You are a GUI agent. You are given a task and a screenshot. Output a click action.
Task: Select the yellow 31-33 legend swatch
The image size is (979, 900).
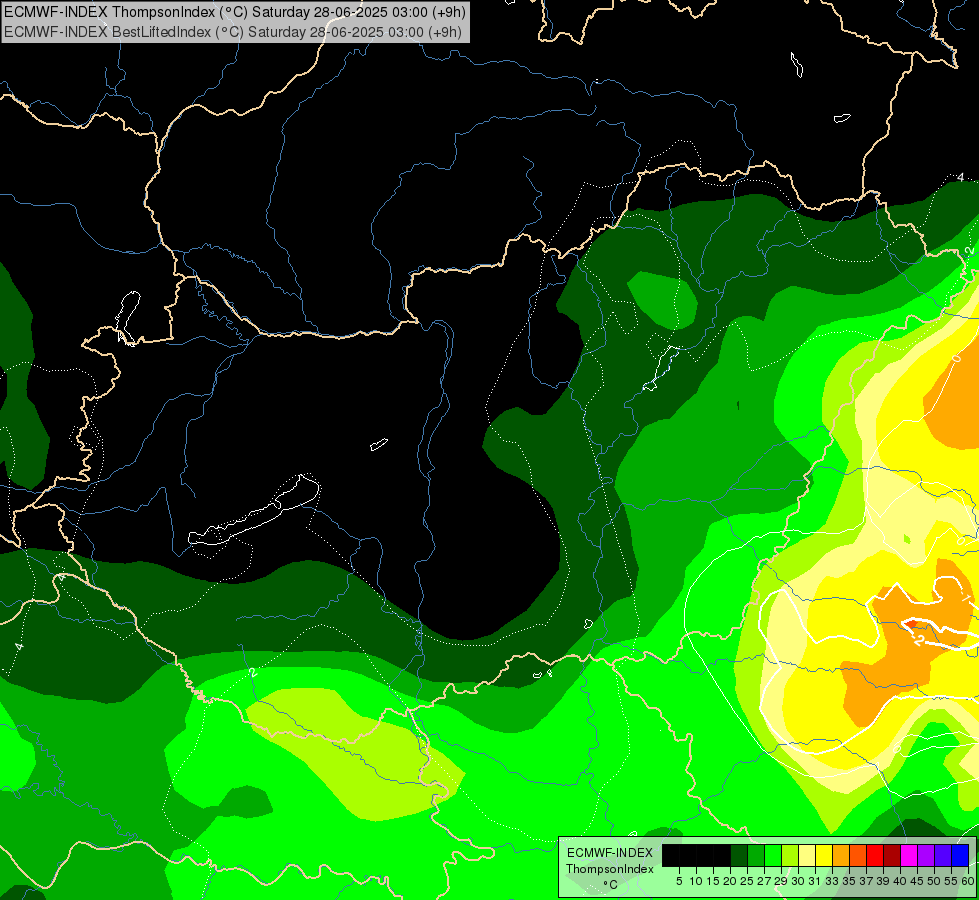(x=824, y=855)
